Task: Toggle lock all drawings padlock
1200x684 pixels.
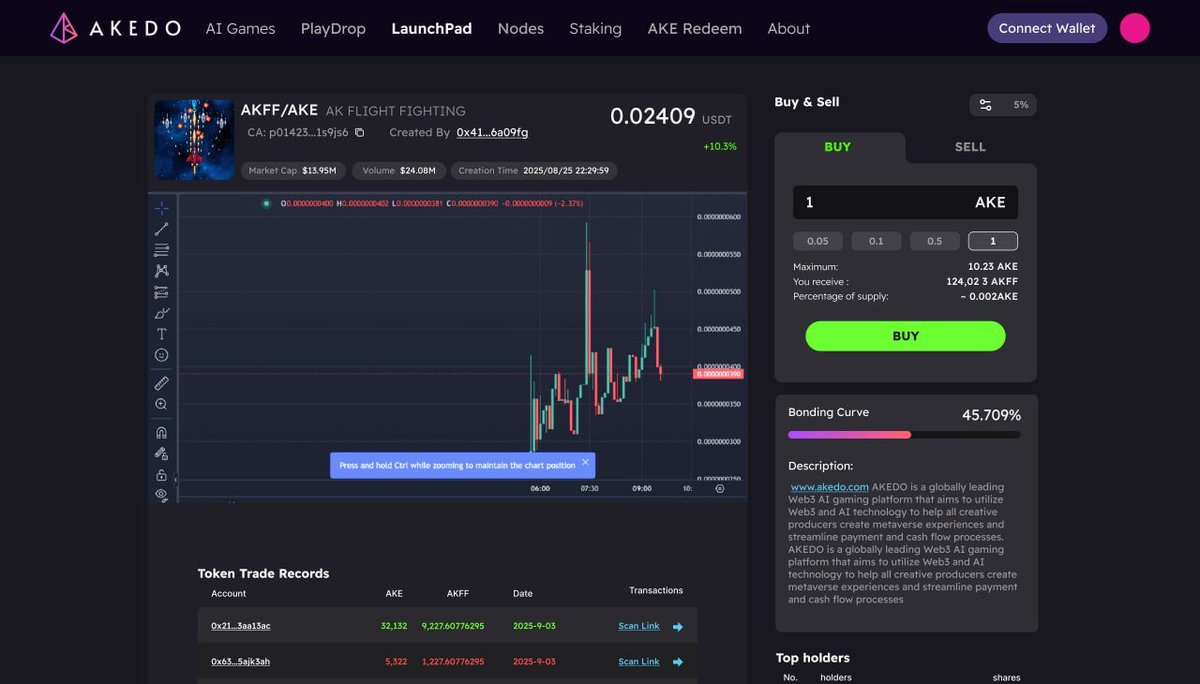Action: 161,475
